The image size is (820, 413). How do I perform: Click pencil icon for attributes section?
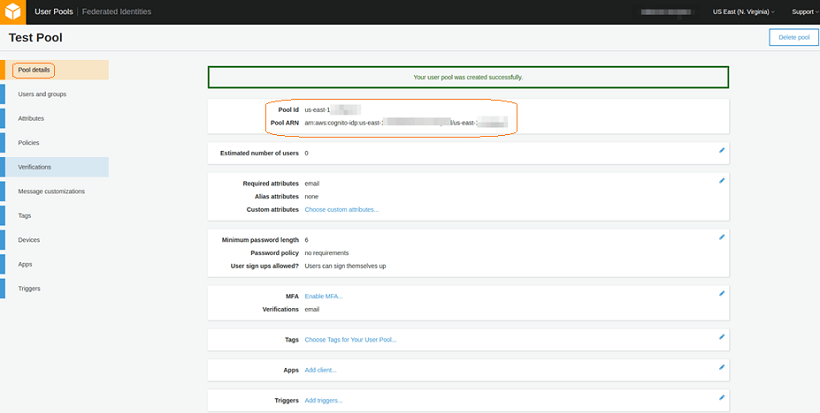point(721,180)
